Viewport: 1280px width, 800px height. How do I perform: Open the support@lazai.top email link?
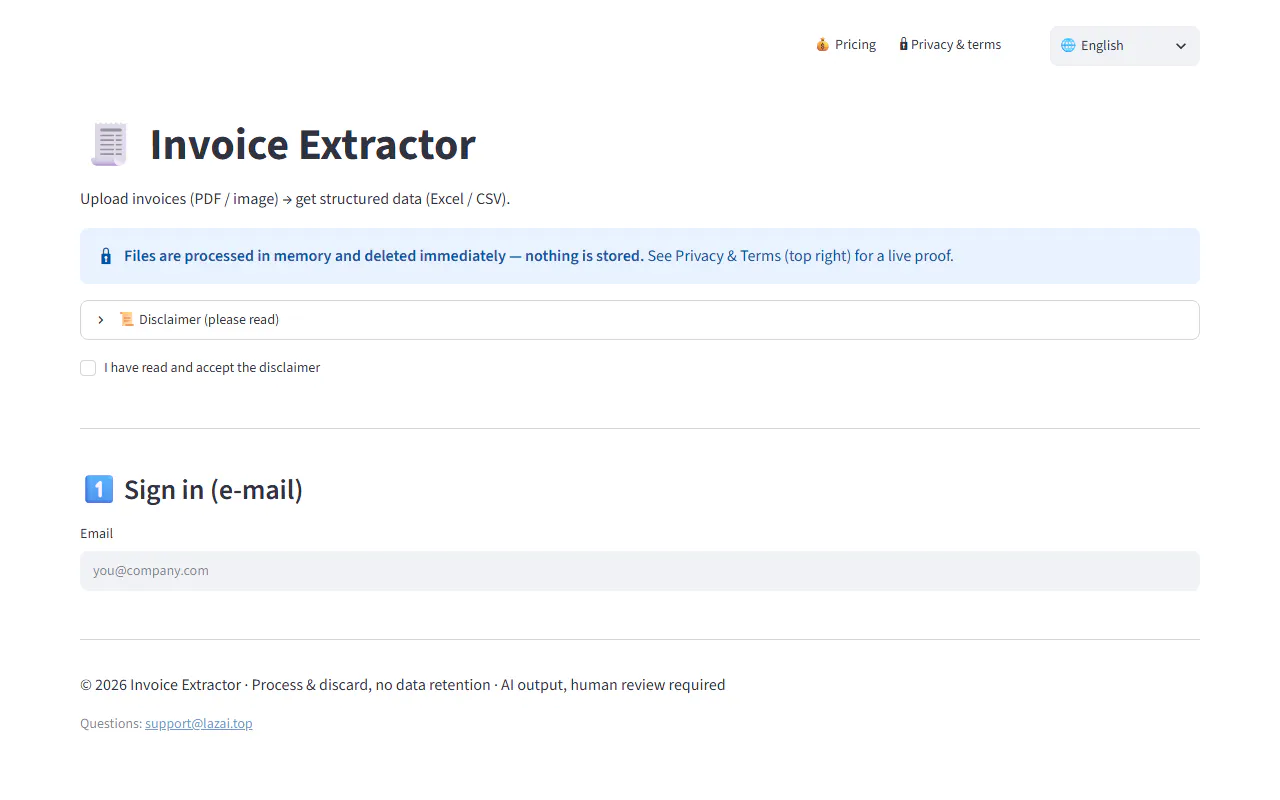[199, 723]
